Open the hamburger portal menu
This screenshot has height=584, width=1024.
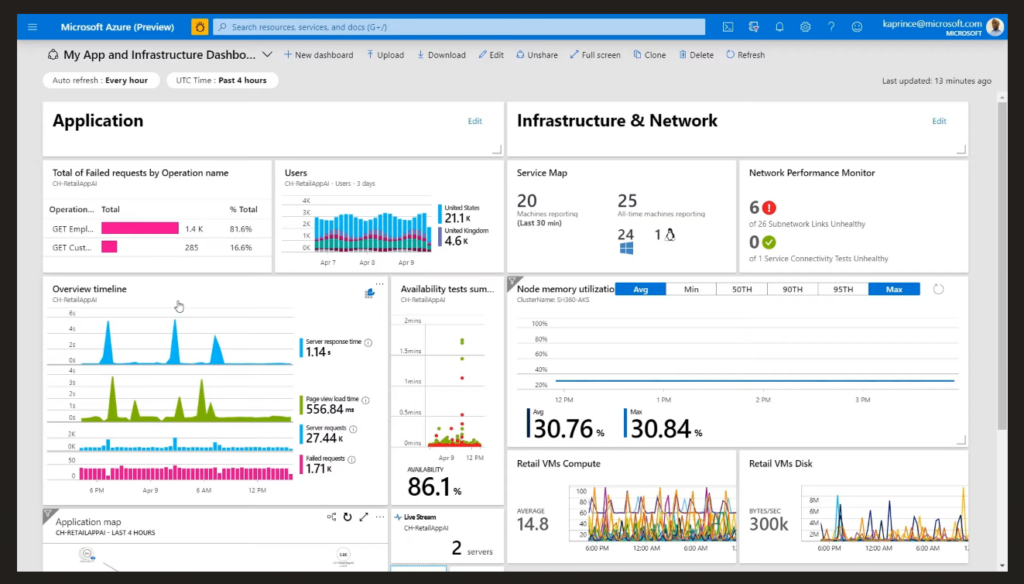(33, 27)
